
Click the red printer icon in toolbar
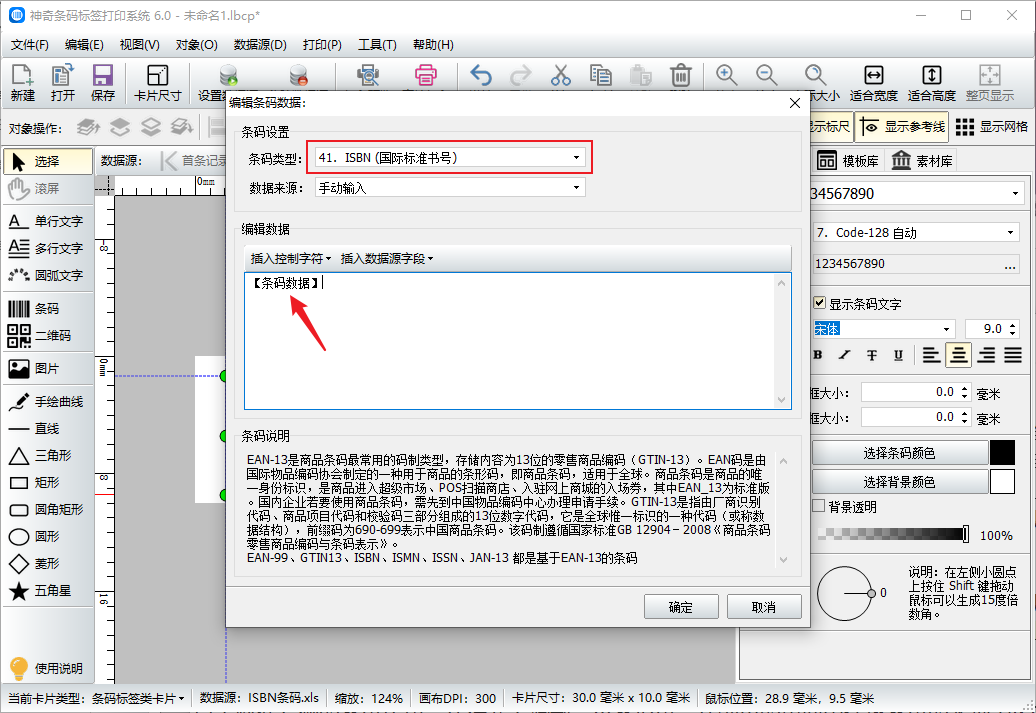pos(426,75)
